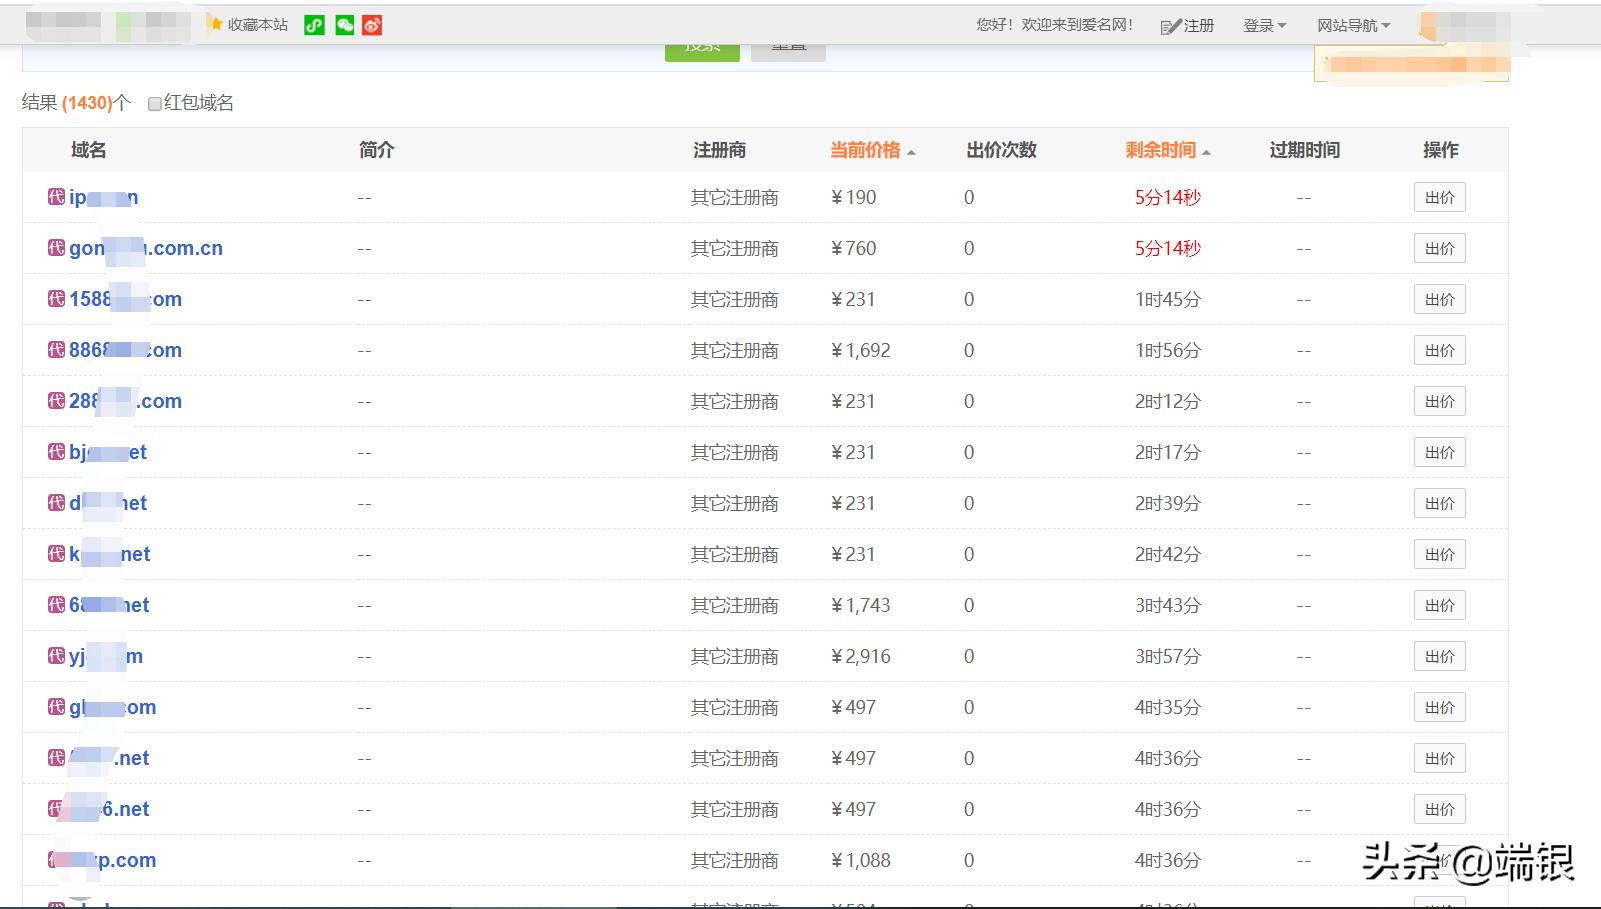This screenshot has width=1601, height=909.
Task: Expand options under 登录 arrow in top bar
Action: click(x=1285, y=25)
